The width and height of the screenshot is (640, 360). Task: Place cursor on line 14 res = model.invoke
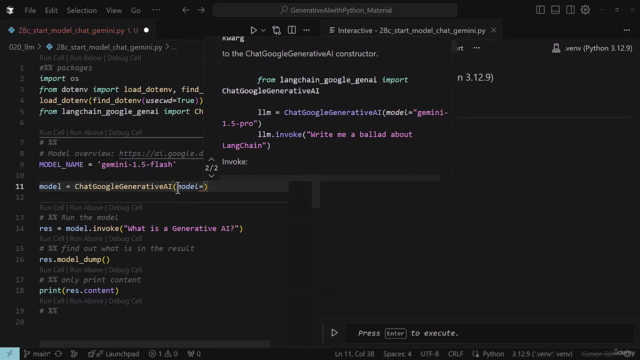[x=141, y=229]
